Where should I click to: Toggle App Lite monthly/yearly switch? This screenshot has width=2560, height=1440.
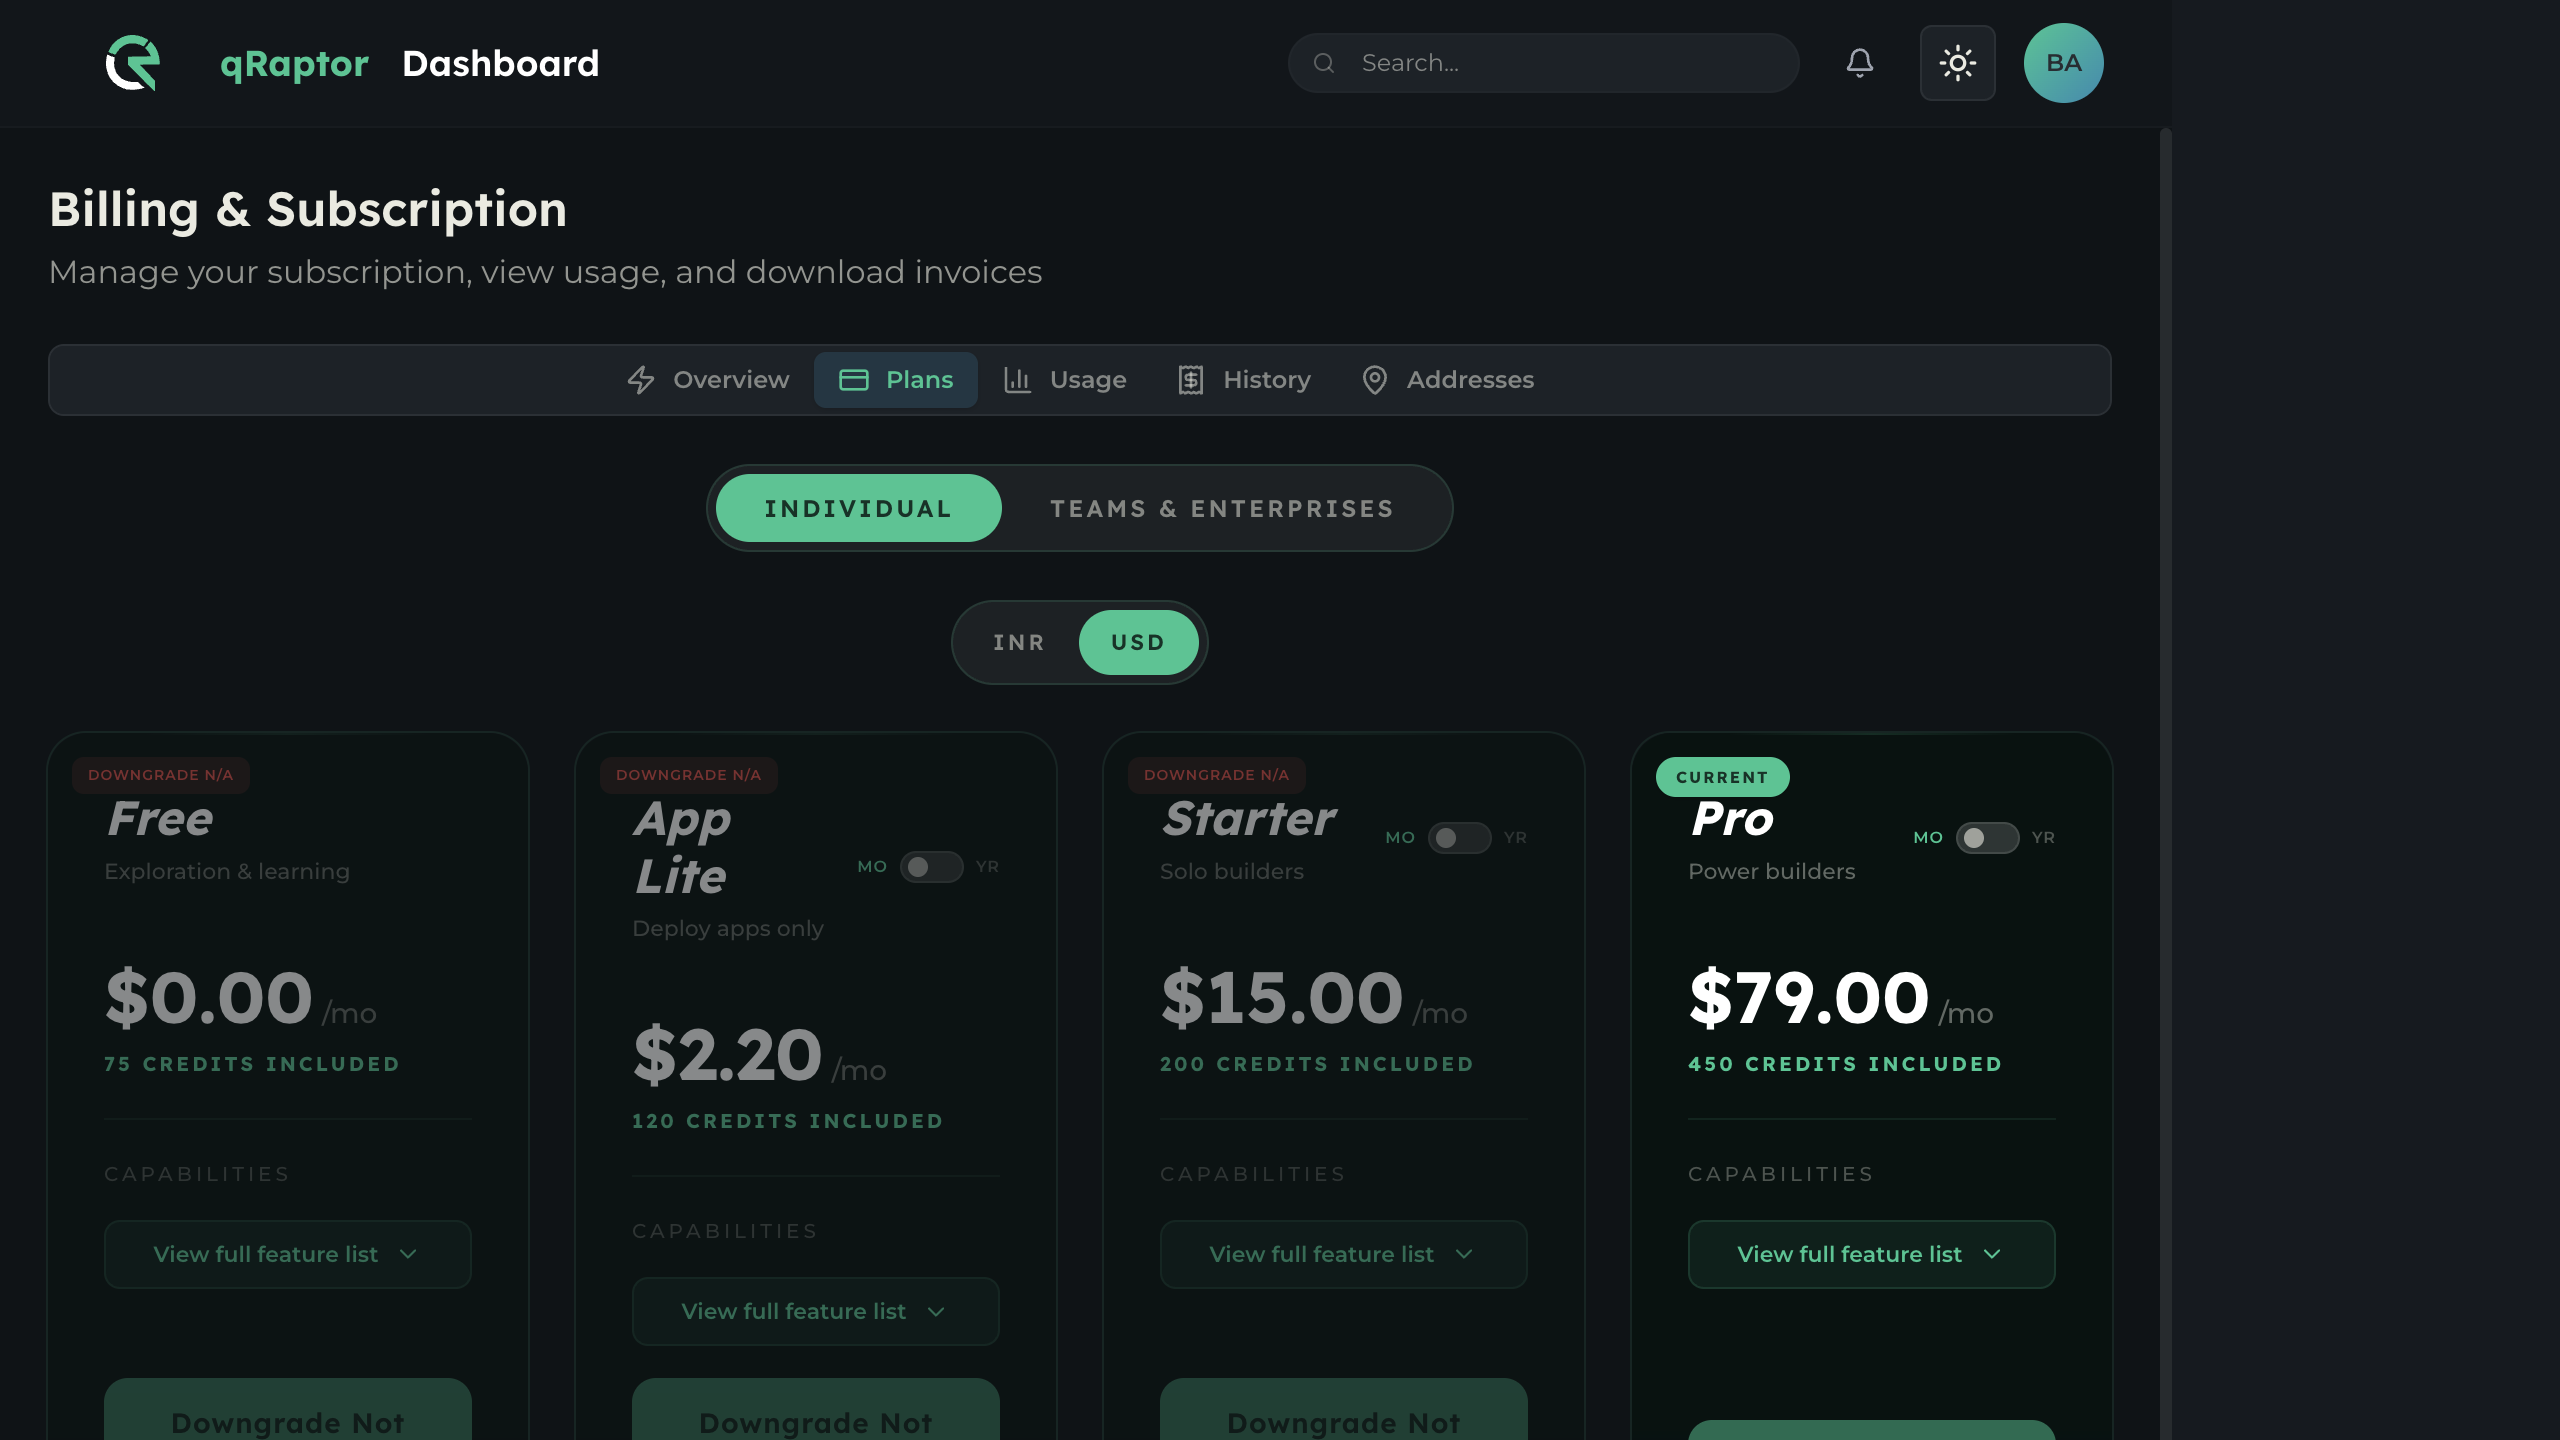(x=931, y=866)
